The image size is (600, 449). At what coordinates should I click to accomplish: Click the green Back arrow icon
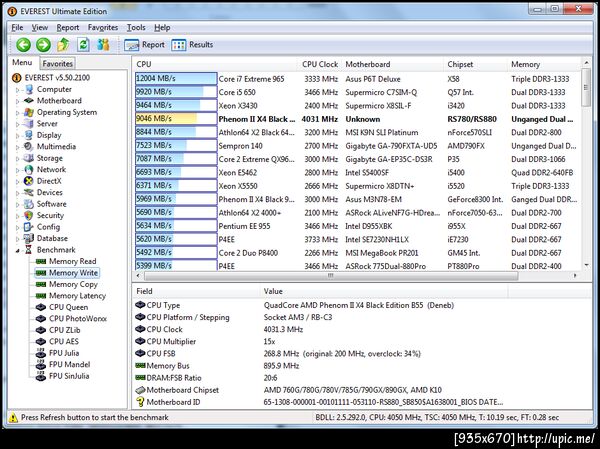(x=23, y=45)
